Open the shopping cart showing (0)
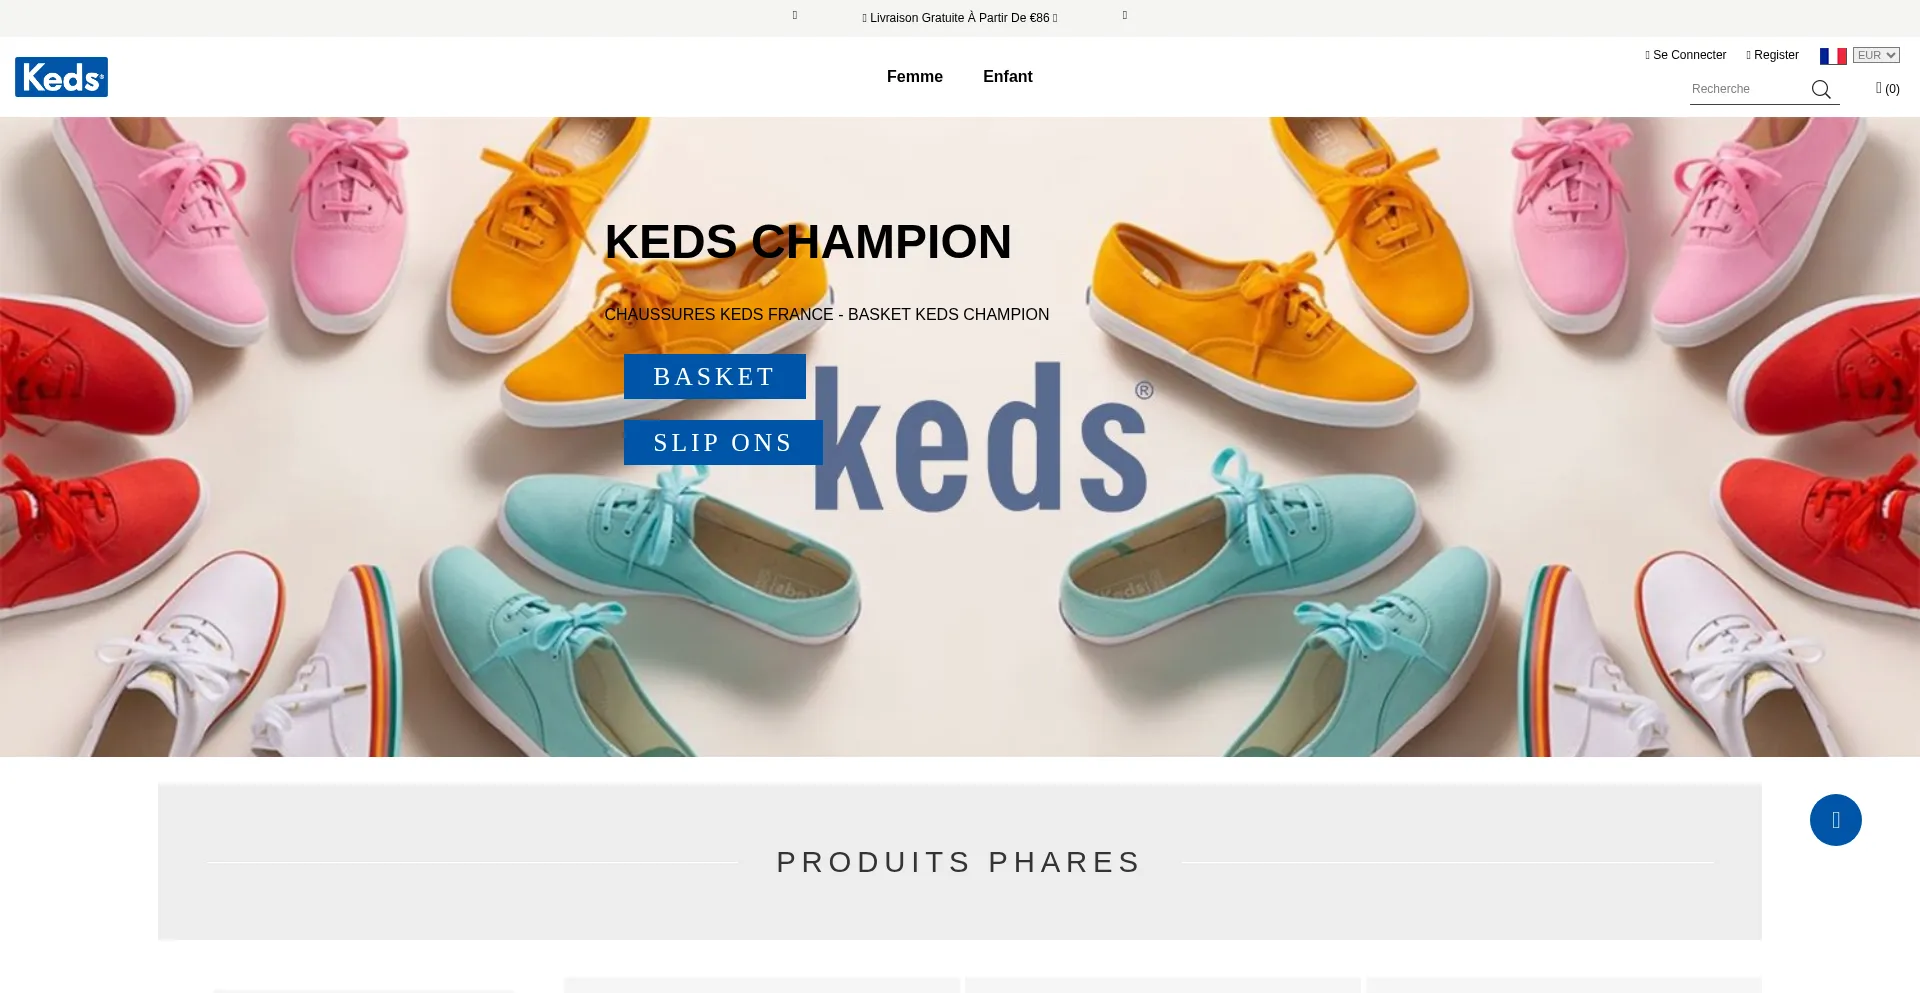The height and width of the screenshot is (993, 1920). (1887, 88)
